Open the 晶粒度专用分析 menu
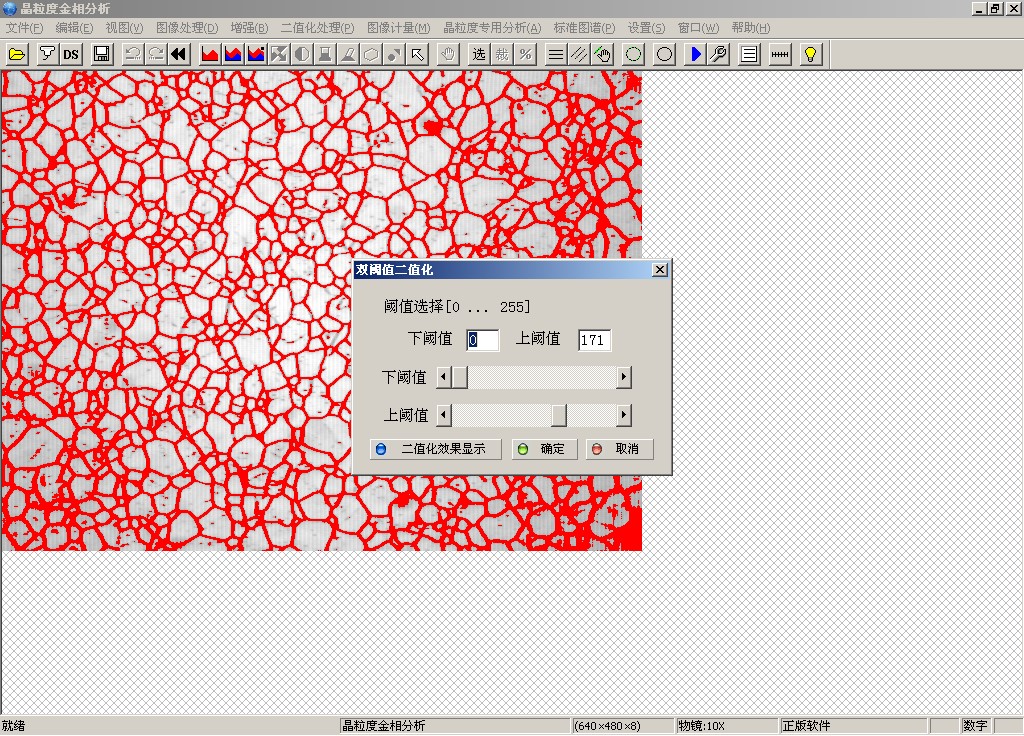The image size is (1024, 736). click(x=492, y=28)
